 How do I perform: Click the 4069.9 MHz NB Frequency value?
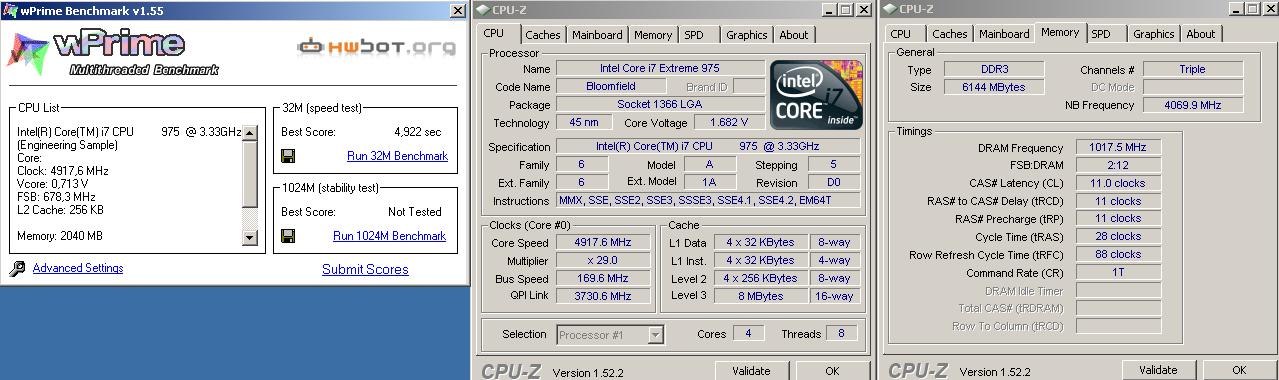1192,105
